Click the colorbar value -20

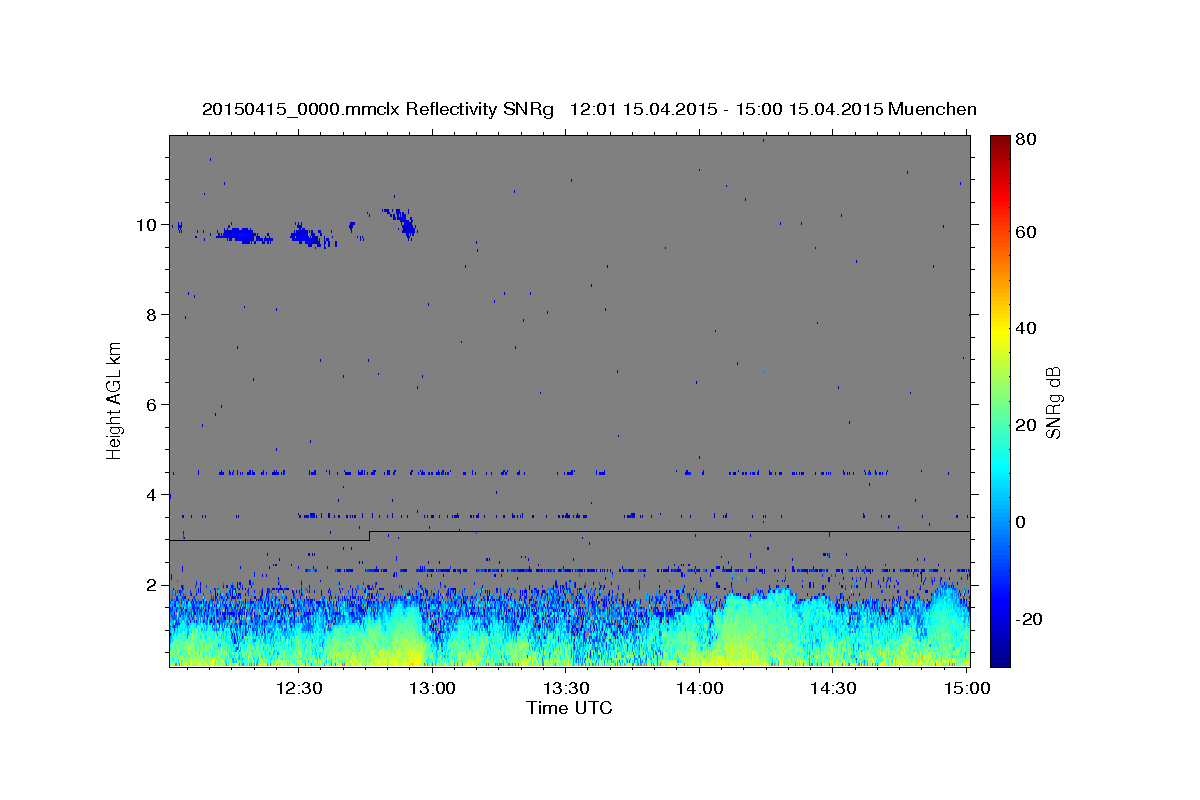pos(1028,619)
